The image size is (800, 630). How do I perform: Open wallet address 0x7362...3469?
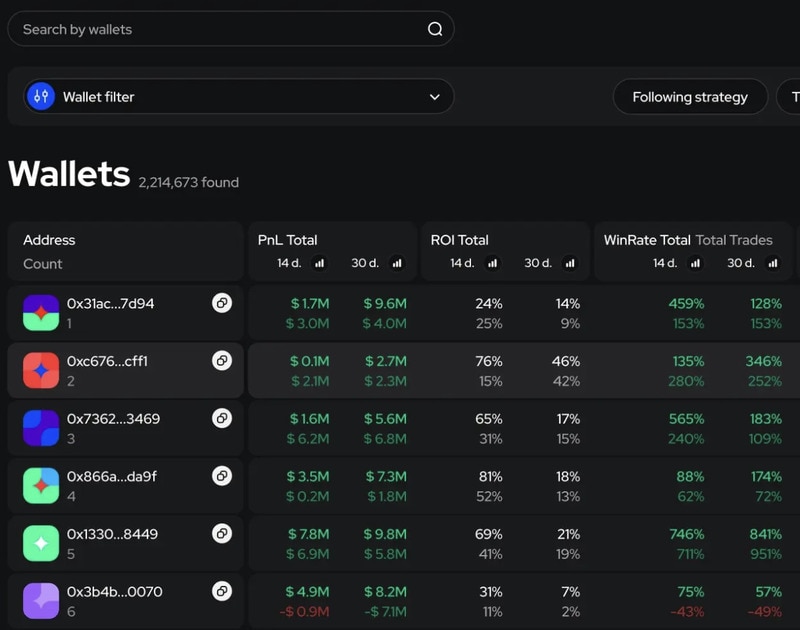113,419
